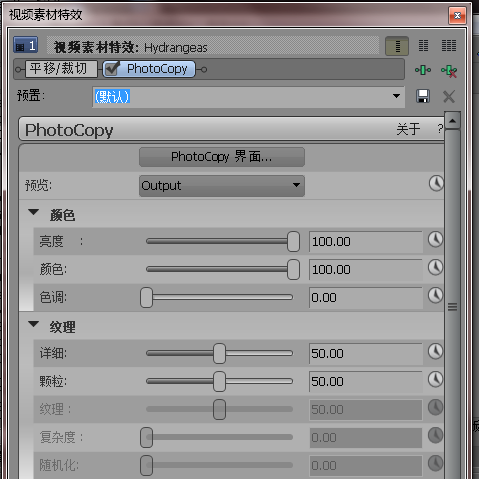Image resolution: width=479 pixels, height=479 pixels.
Task: Collapse the 纹理 section triangle
Action: tap(34, 324)
